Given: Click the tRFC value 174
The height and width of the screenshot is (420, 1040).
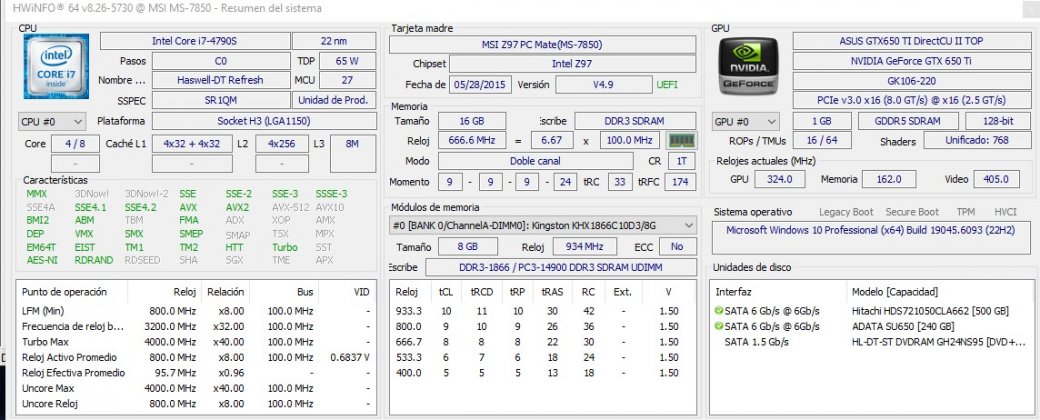Looking at the screenshot, I should [x=681, y=182].
